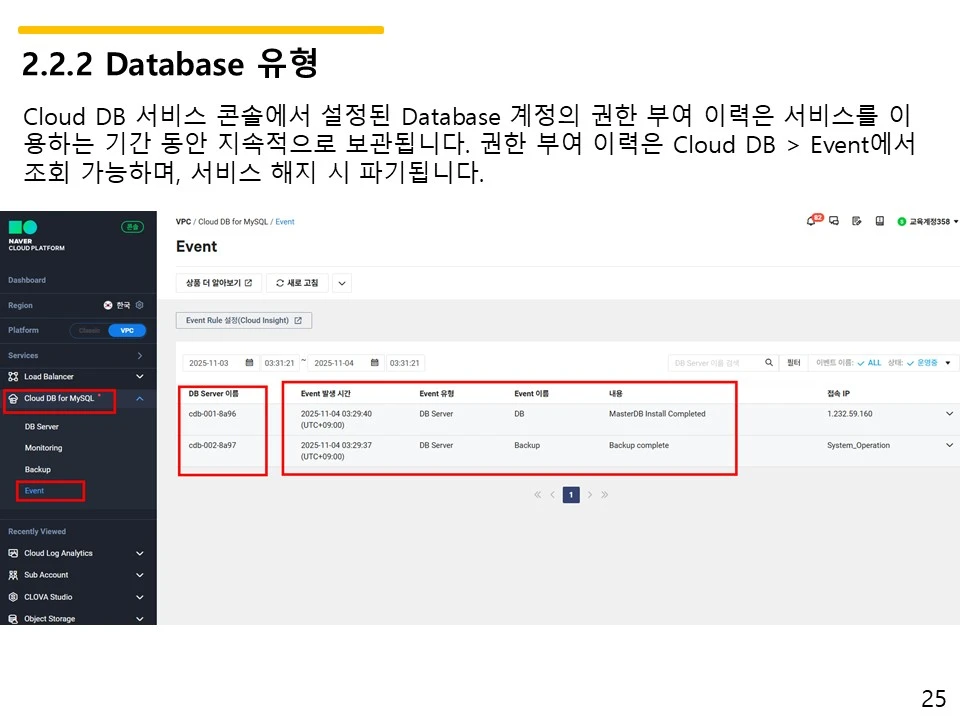The height and width of the screenshot is (720, 960).
Task: Click the Naver Cloud Platform logo
Action: coord(36,235)
